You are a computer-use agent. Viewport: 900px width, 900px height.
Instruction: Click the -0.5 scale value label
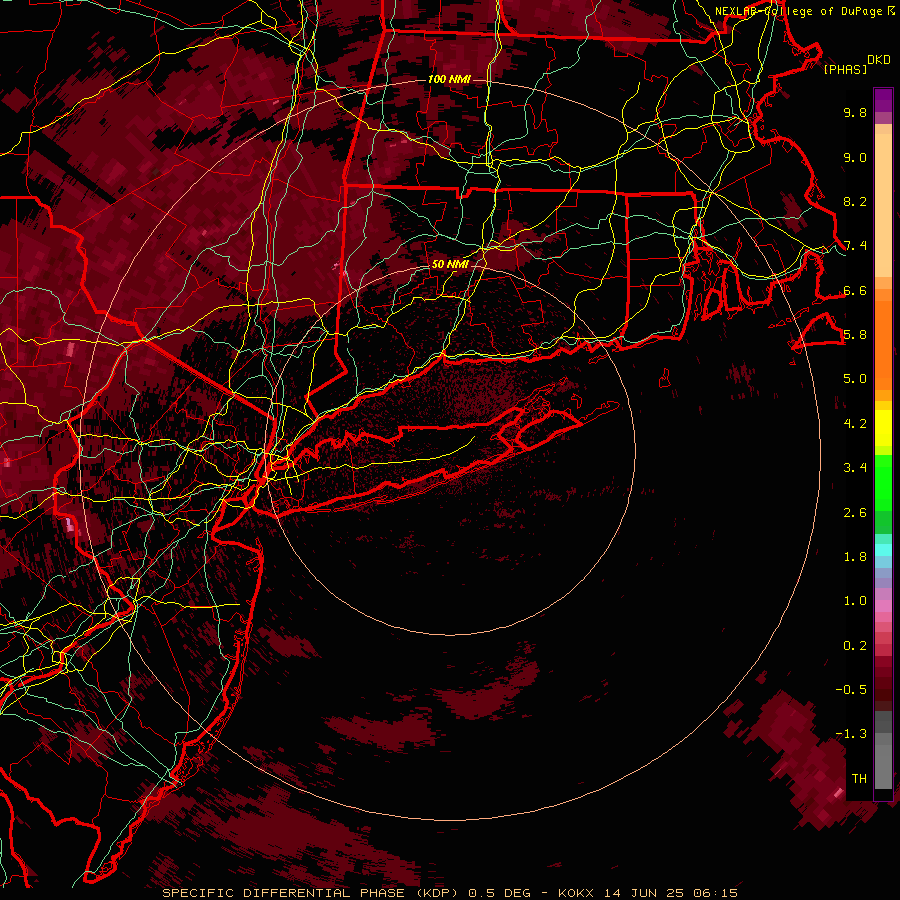[x=851, y=690]
